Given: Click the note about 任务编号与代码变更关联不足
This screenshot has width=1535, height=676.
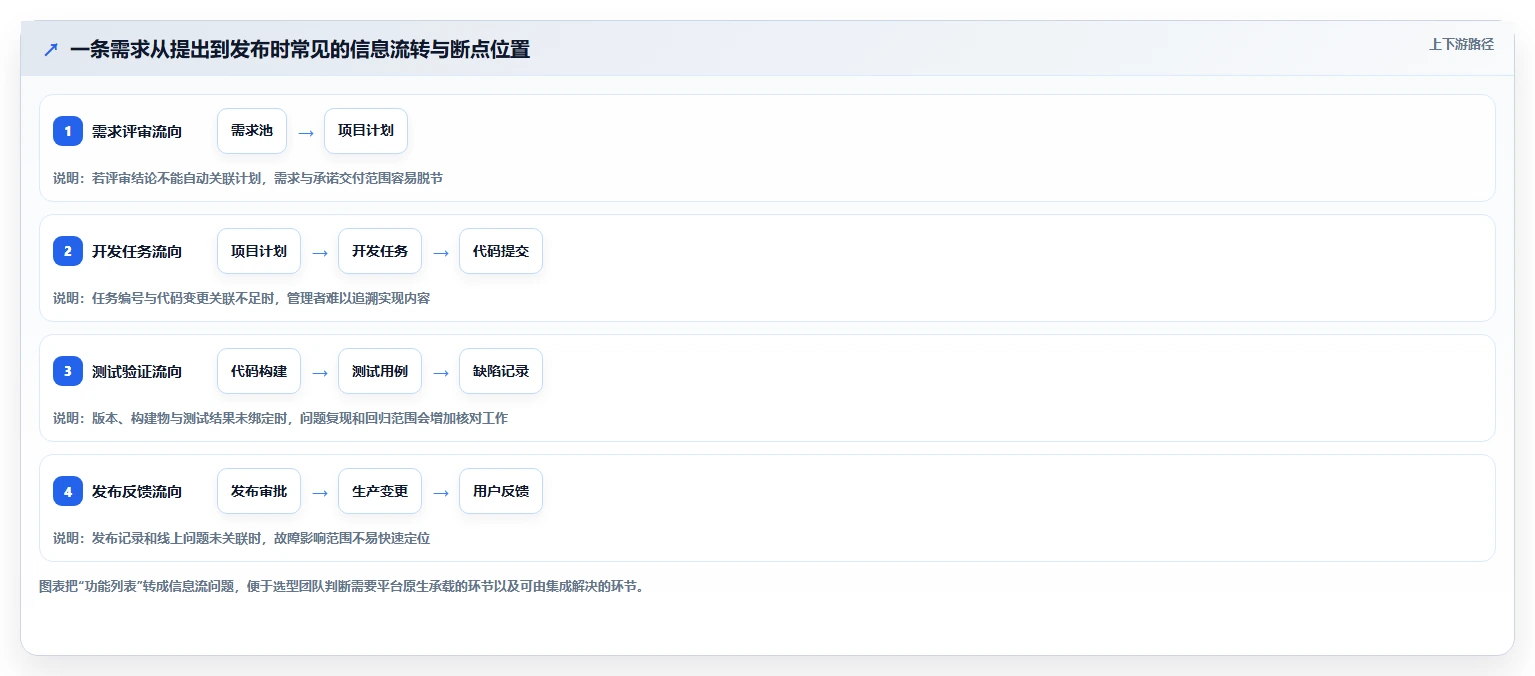Looking at the screenshot, I should [242, 298].
